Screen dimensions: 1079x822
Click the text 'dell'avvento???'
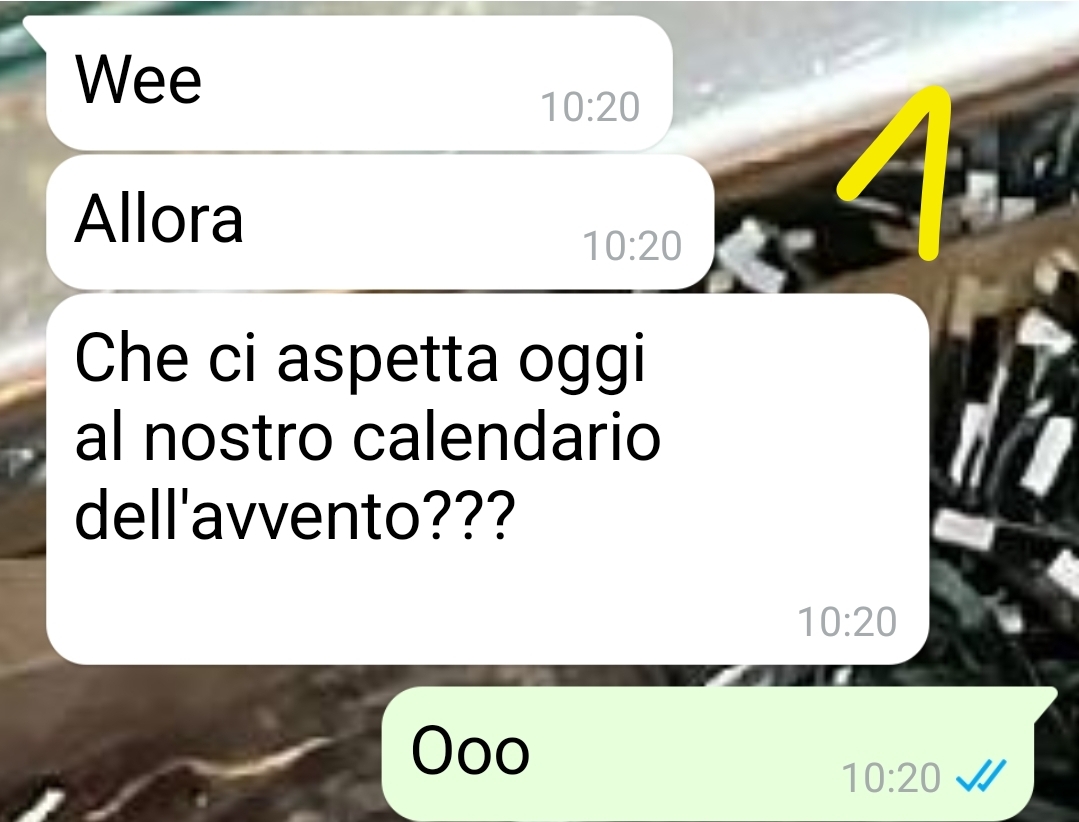[295, 515]
